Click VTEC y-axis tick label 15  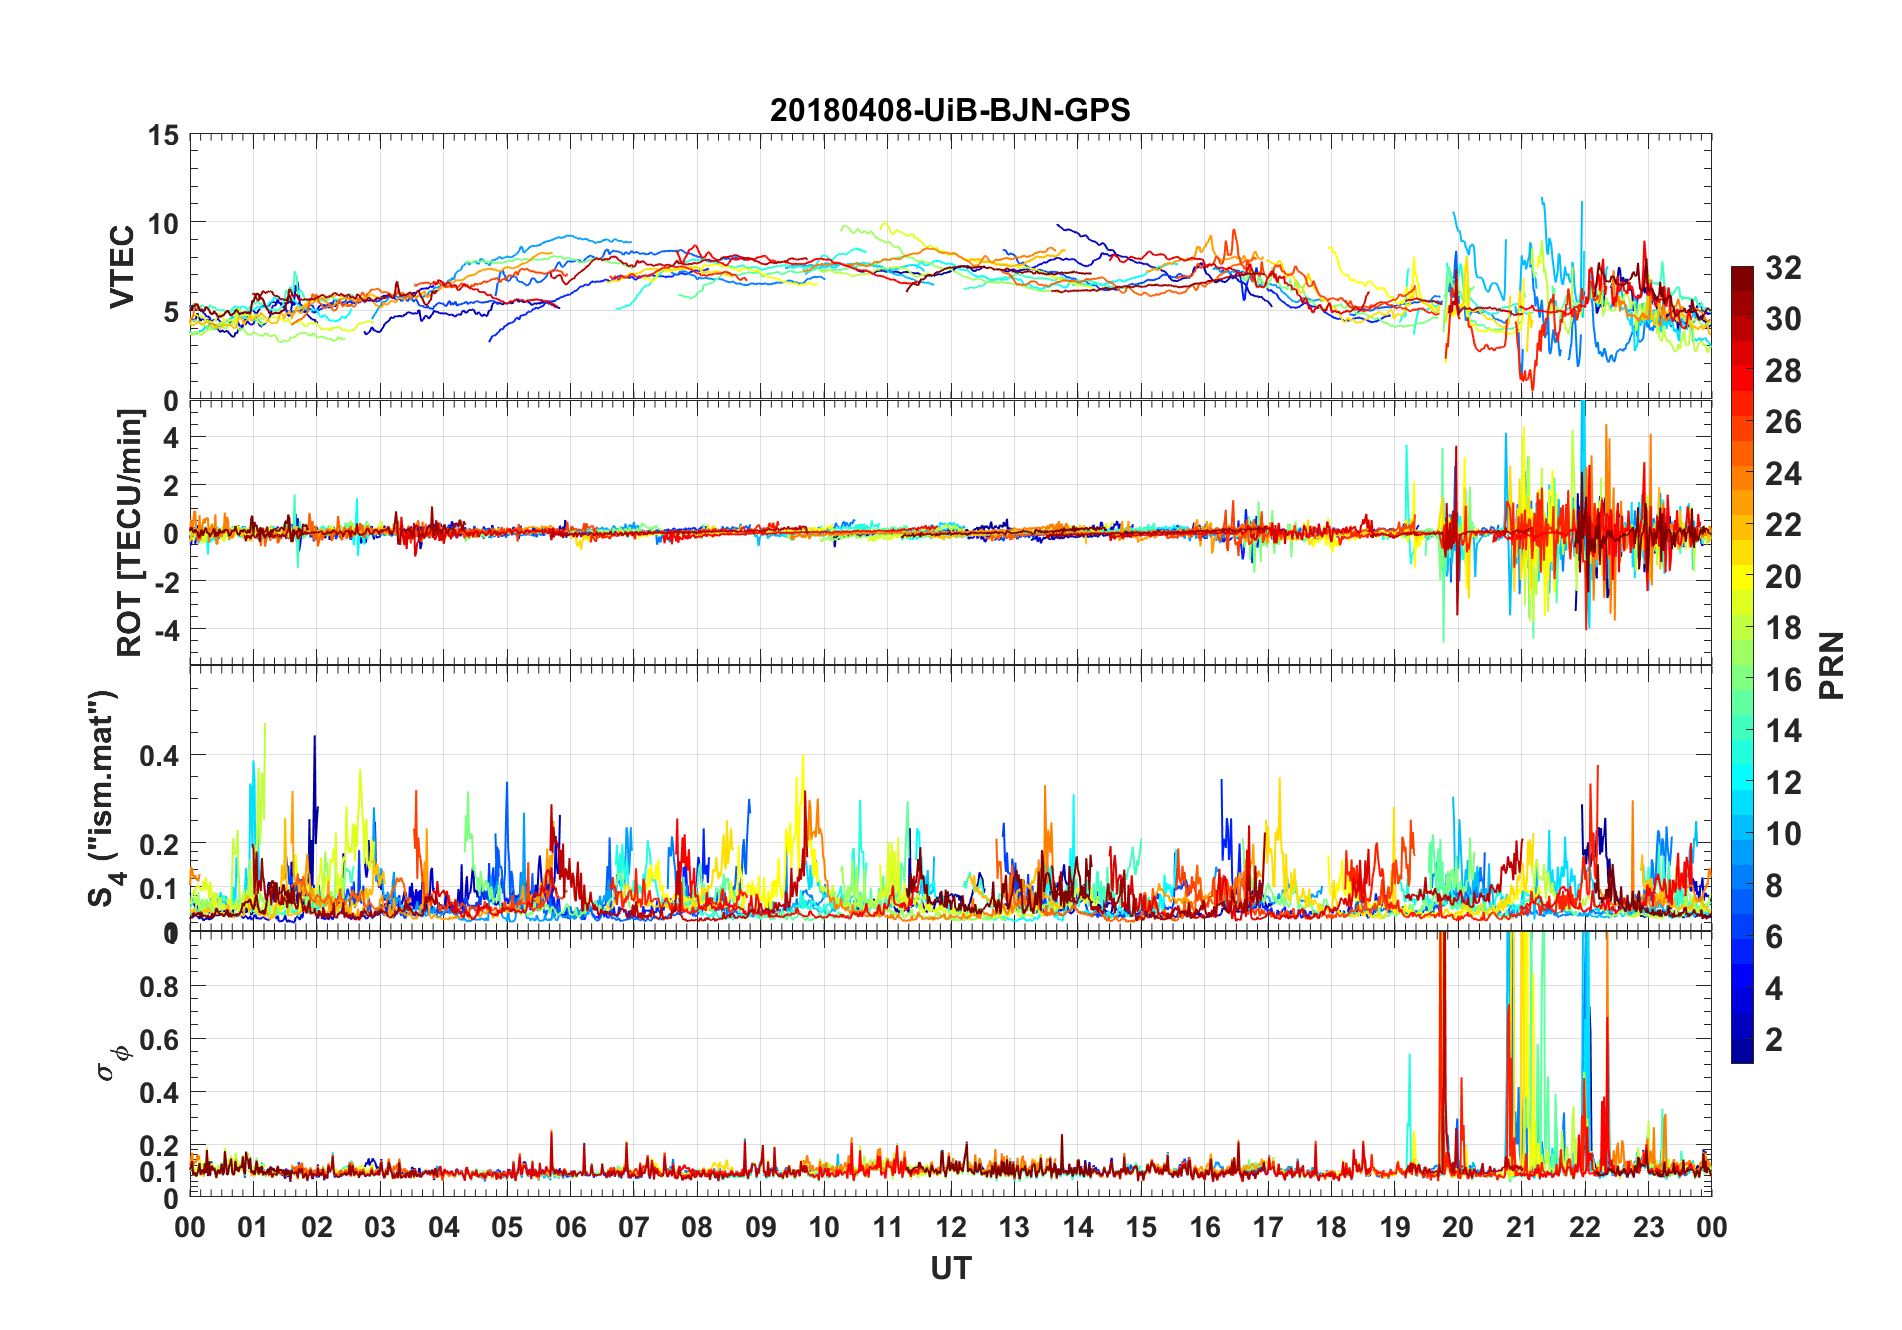click(x=163, y=135)
